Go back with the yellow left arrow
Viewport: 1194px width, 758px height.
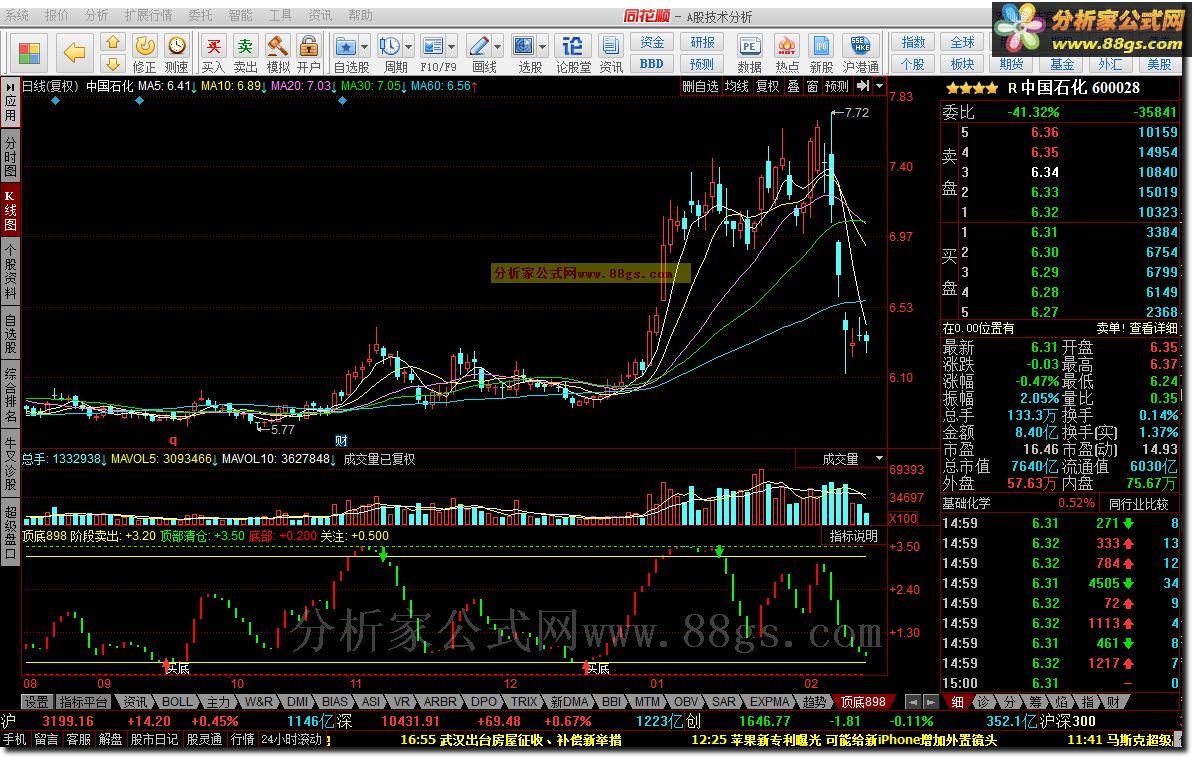(x=74, y=53)
